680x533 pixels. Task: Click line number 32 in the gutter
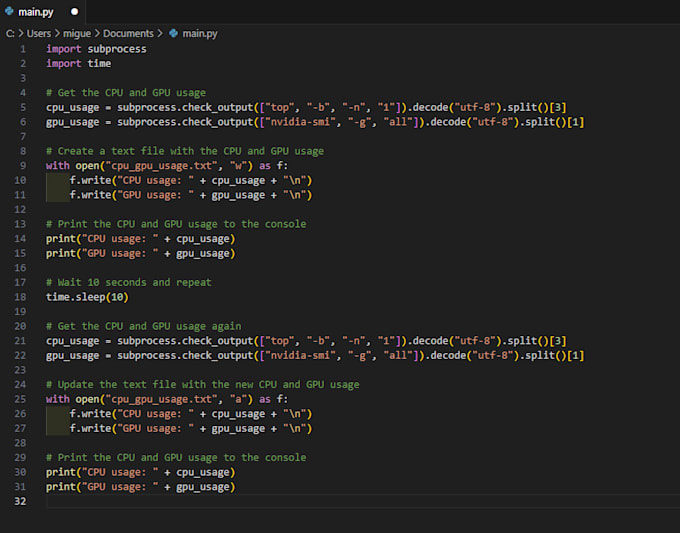tap(20, 501)
